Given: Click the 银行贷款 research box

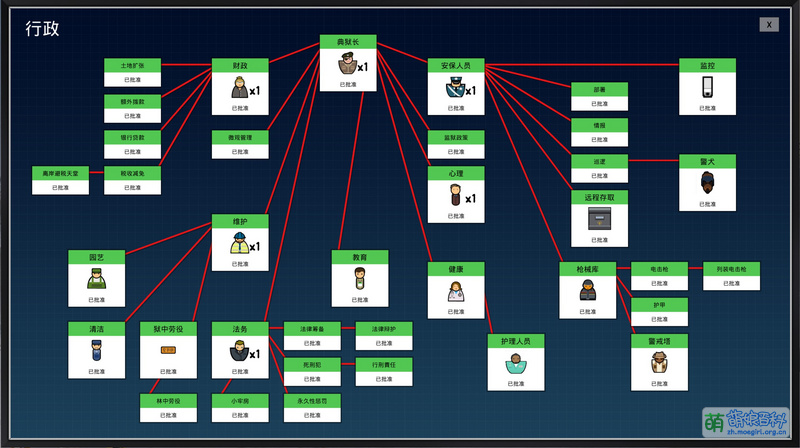Looking at the screenshot, I should coord(132,143).
